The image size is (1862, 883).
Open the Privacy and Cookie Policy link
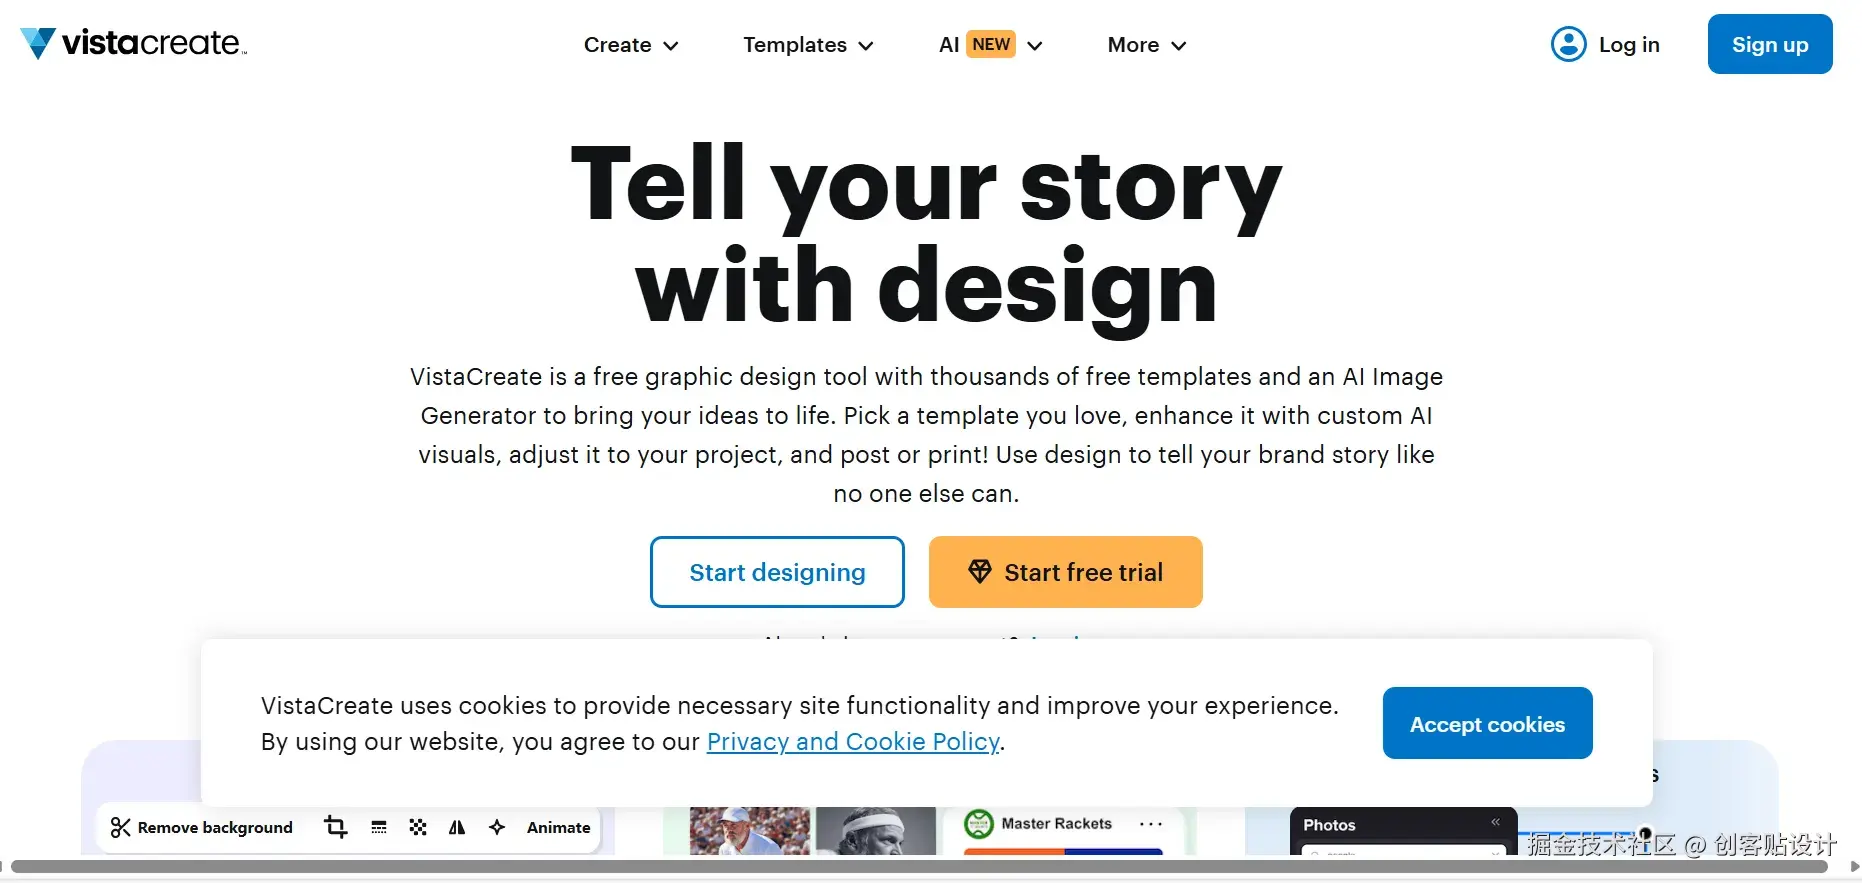point(853,742)
